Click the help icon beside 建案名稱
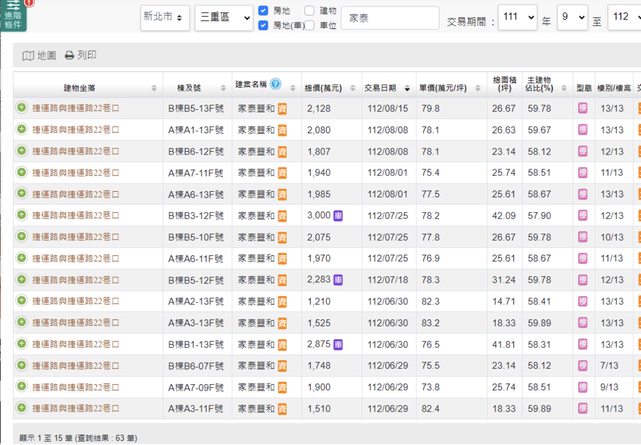The image size is (641, 445). tap(275, 85)
